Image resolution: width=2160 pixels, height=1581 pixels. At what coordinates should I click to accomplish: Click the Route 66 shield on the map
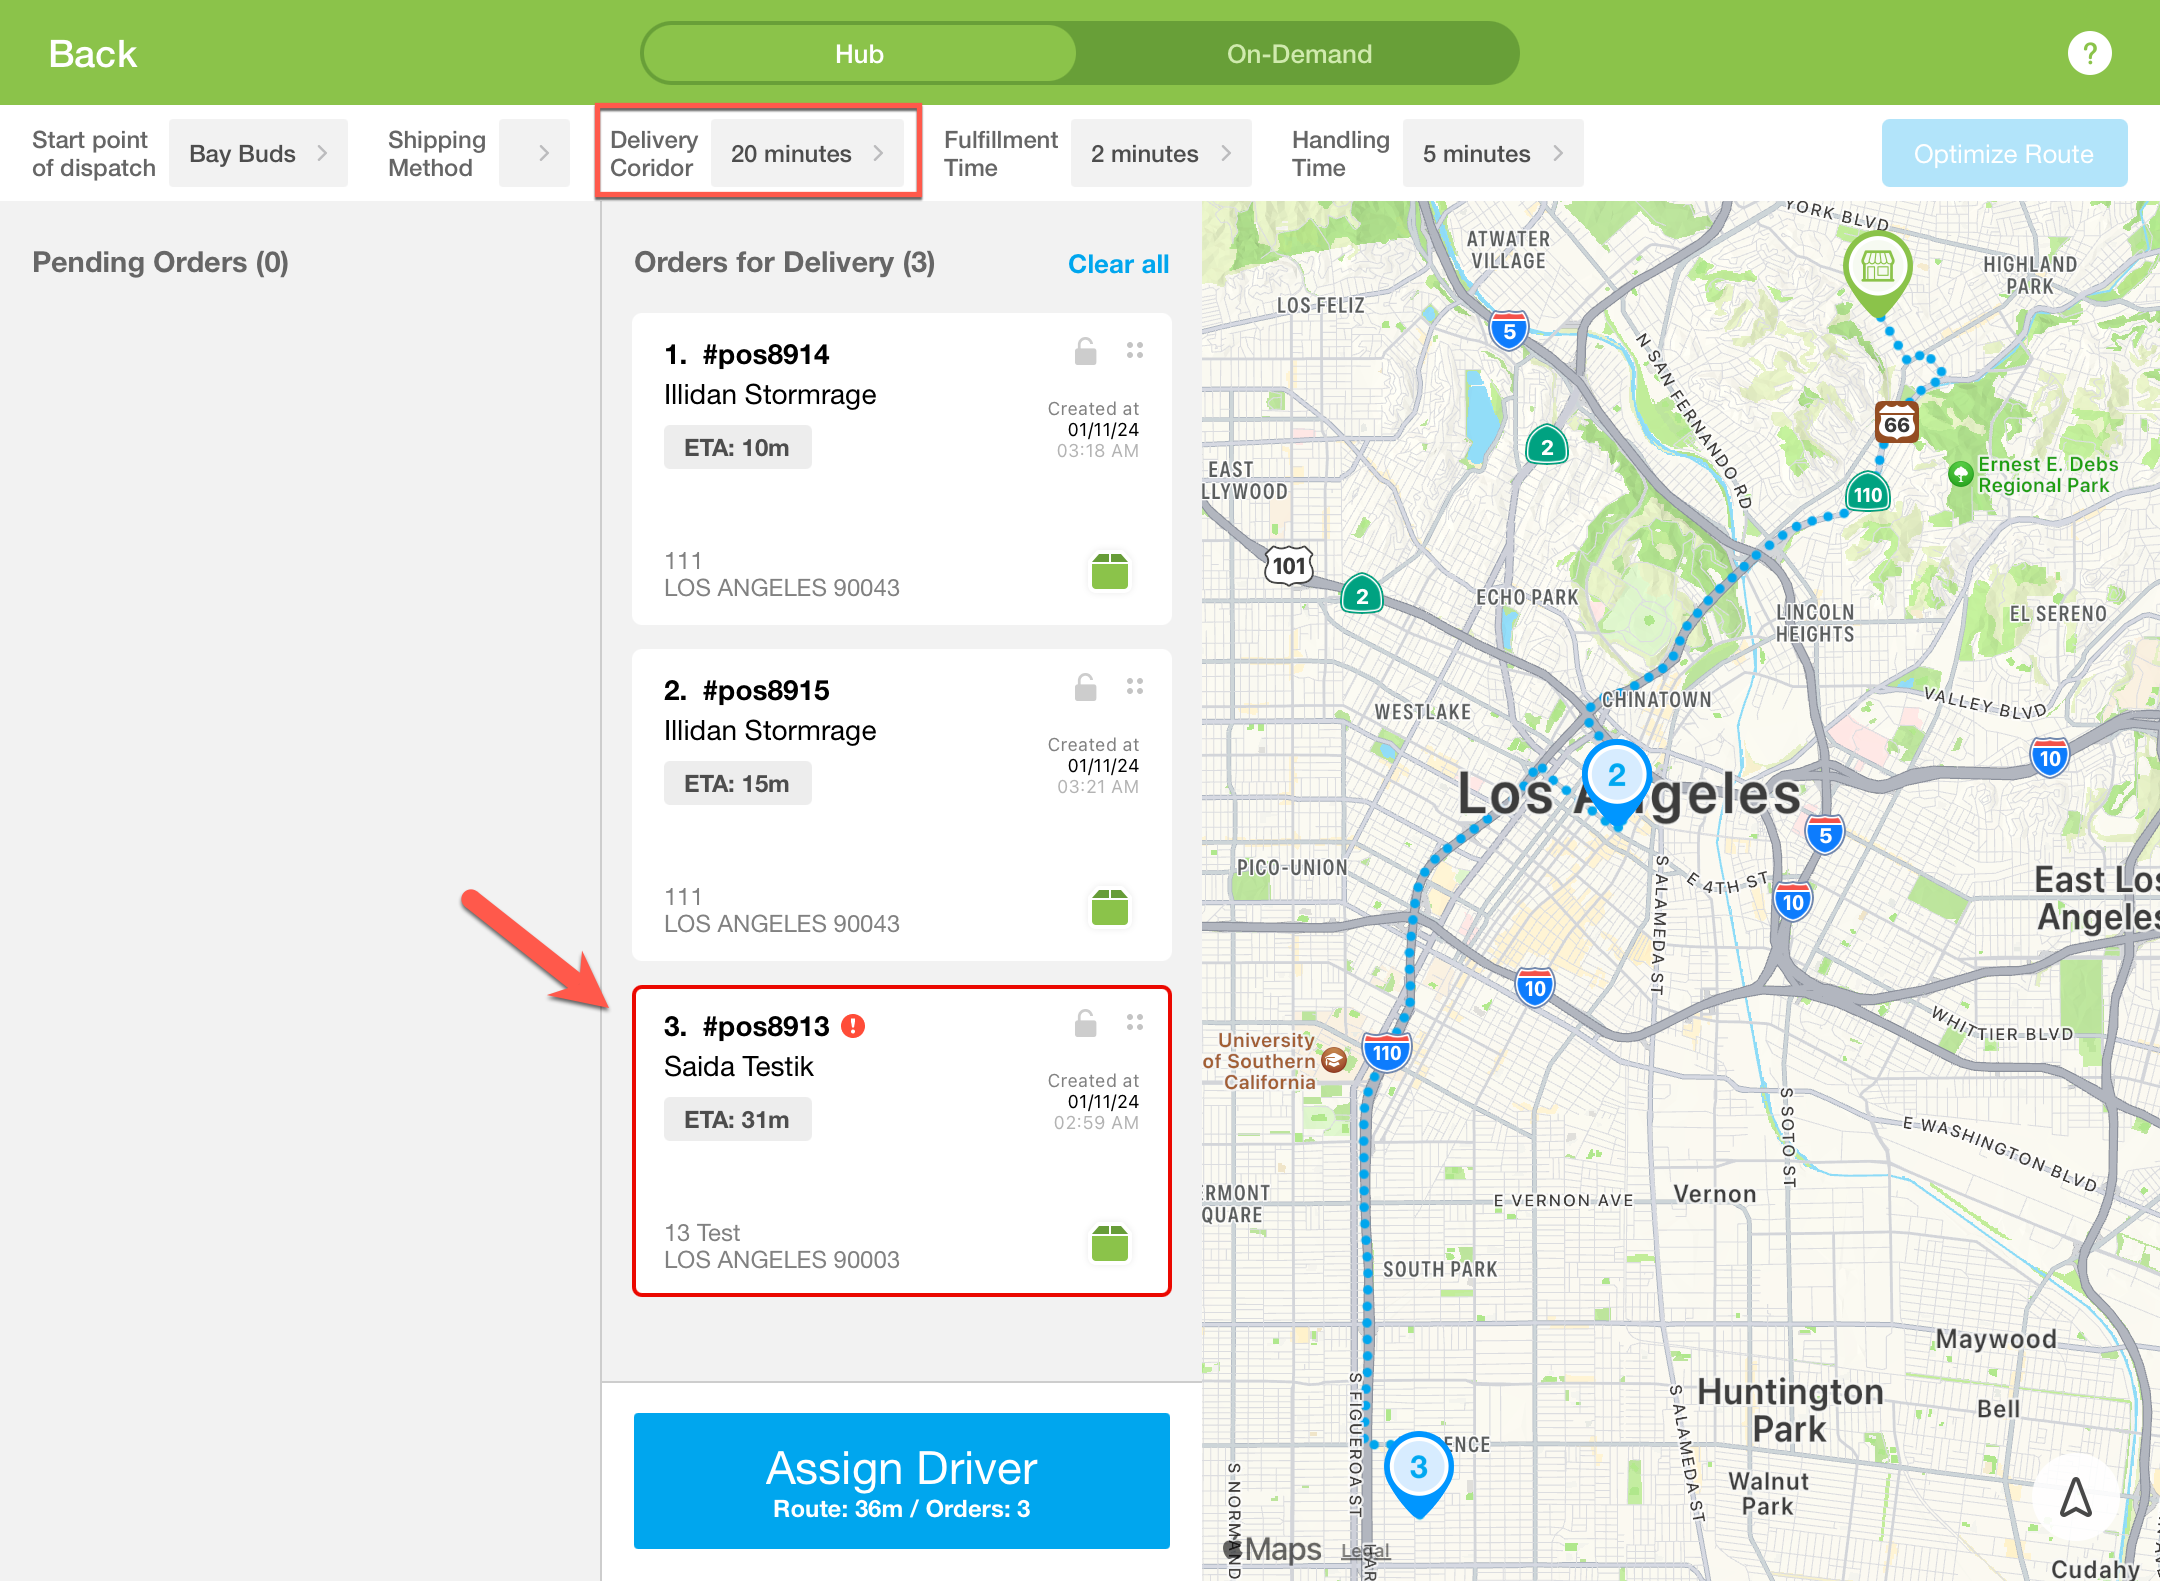1896,423
